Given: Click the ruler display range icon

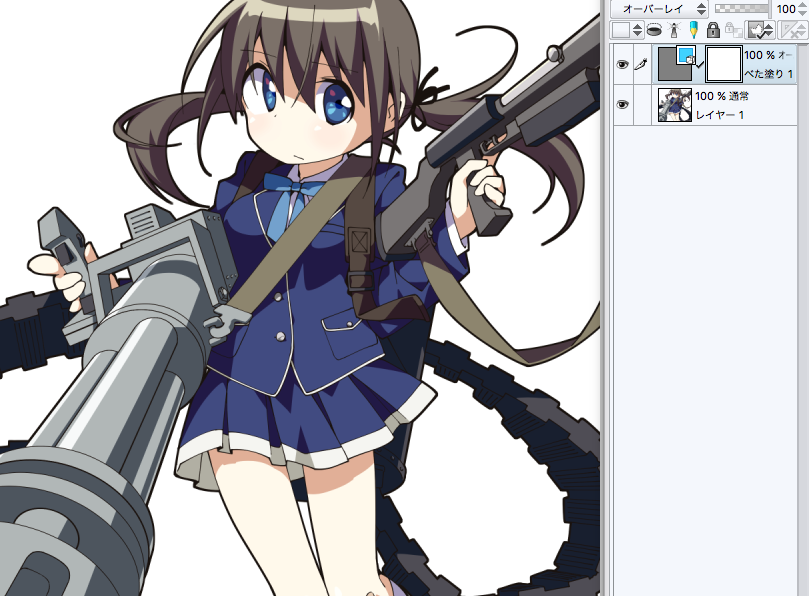Looking at the screenshot, I should coord(792,30).
